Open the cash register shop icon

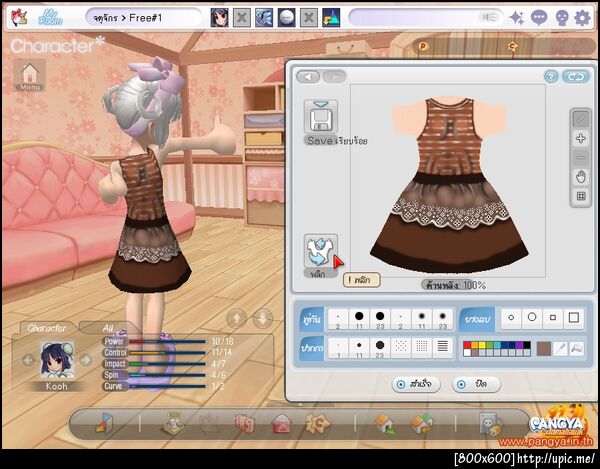173,424
